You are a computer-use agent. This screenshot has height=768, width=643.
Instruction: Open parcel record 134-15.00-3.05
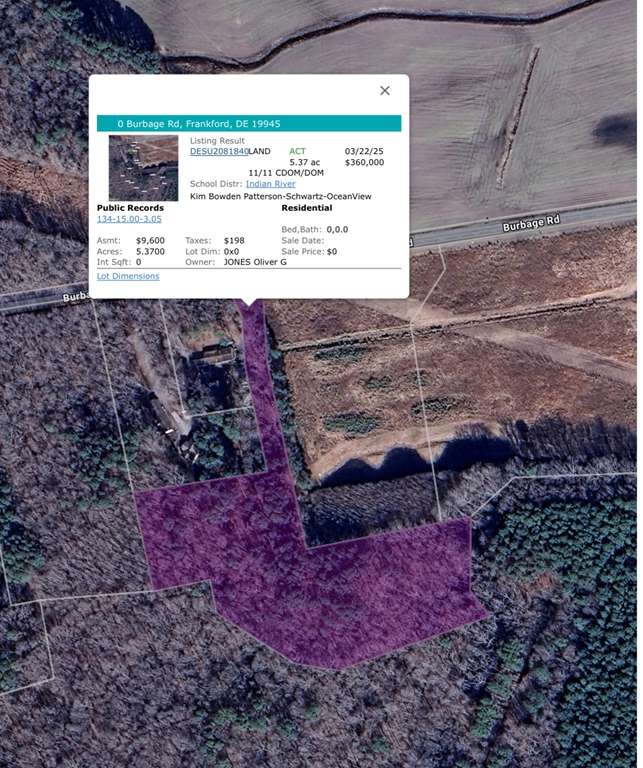[129, 218]
